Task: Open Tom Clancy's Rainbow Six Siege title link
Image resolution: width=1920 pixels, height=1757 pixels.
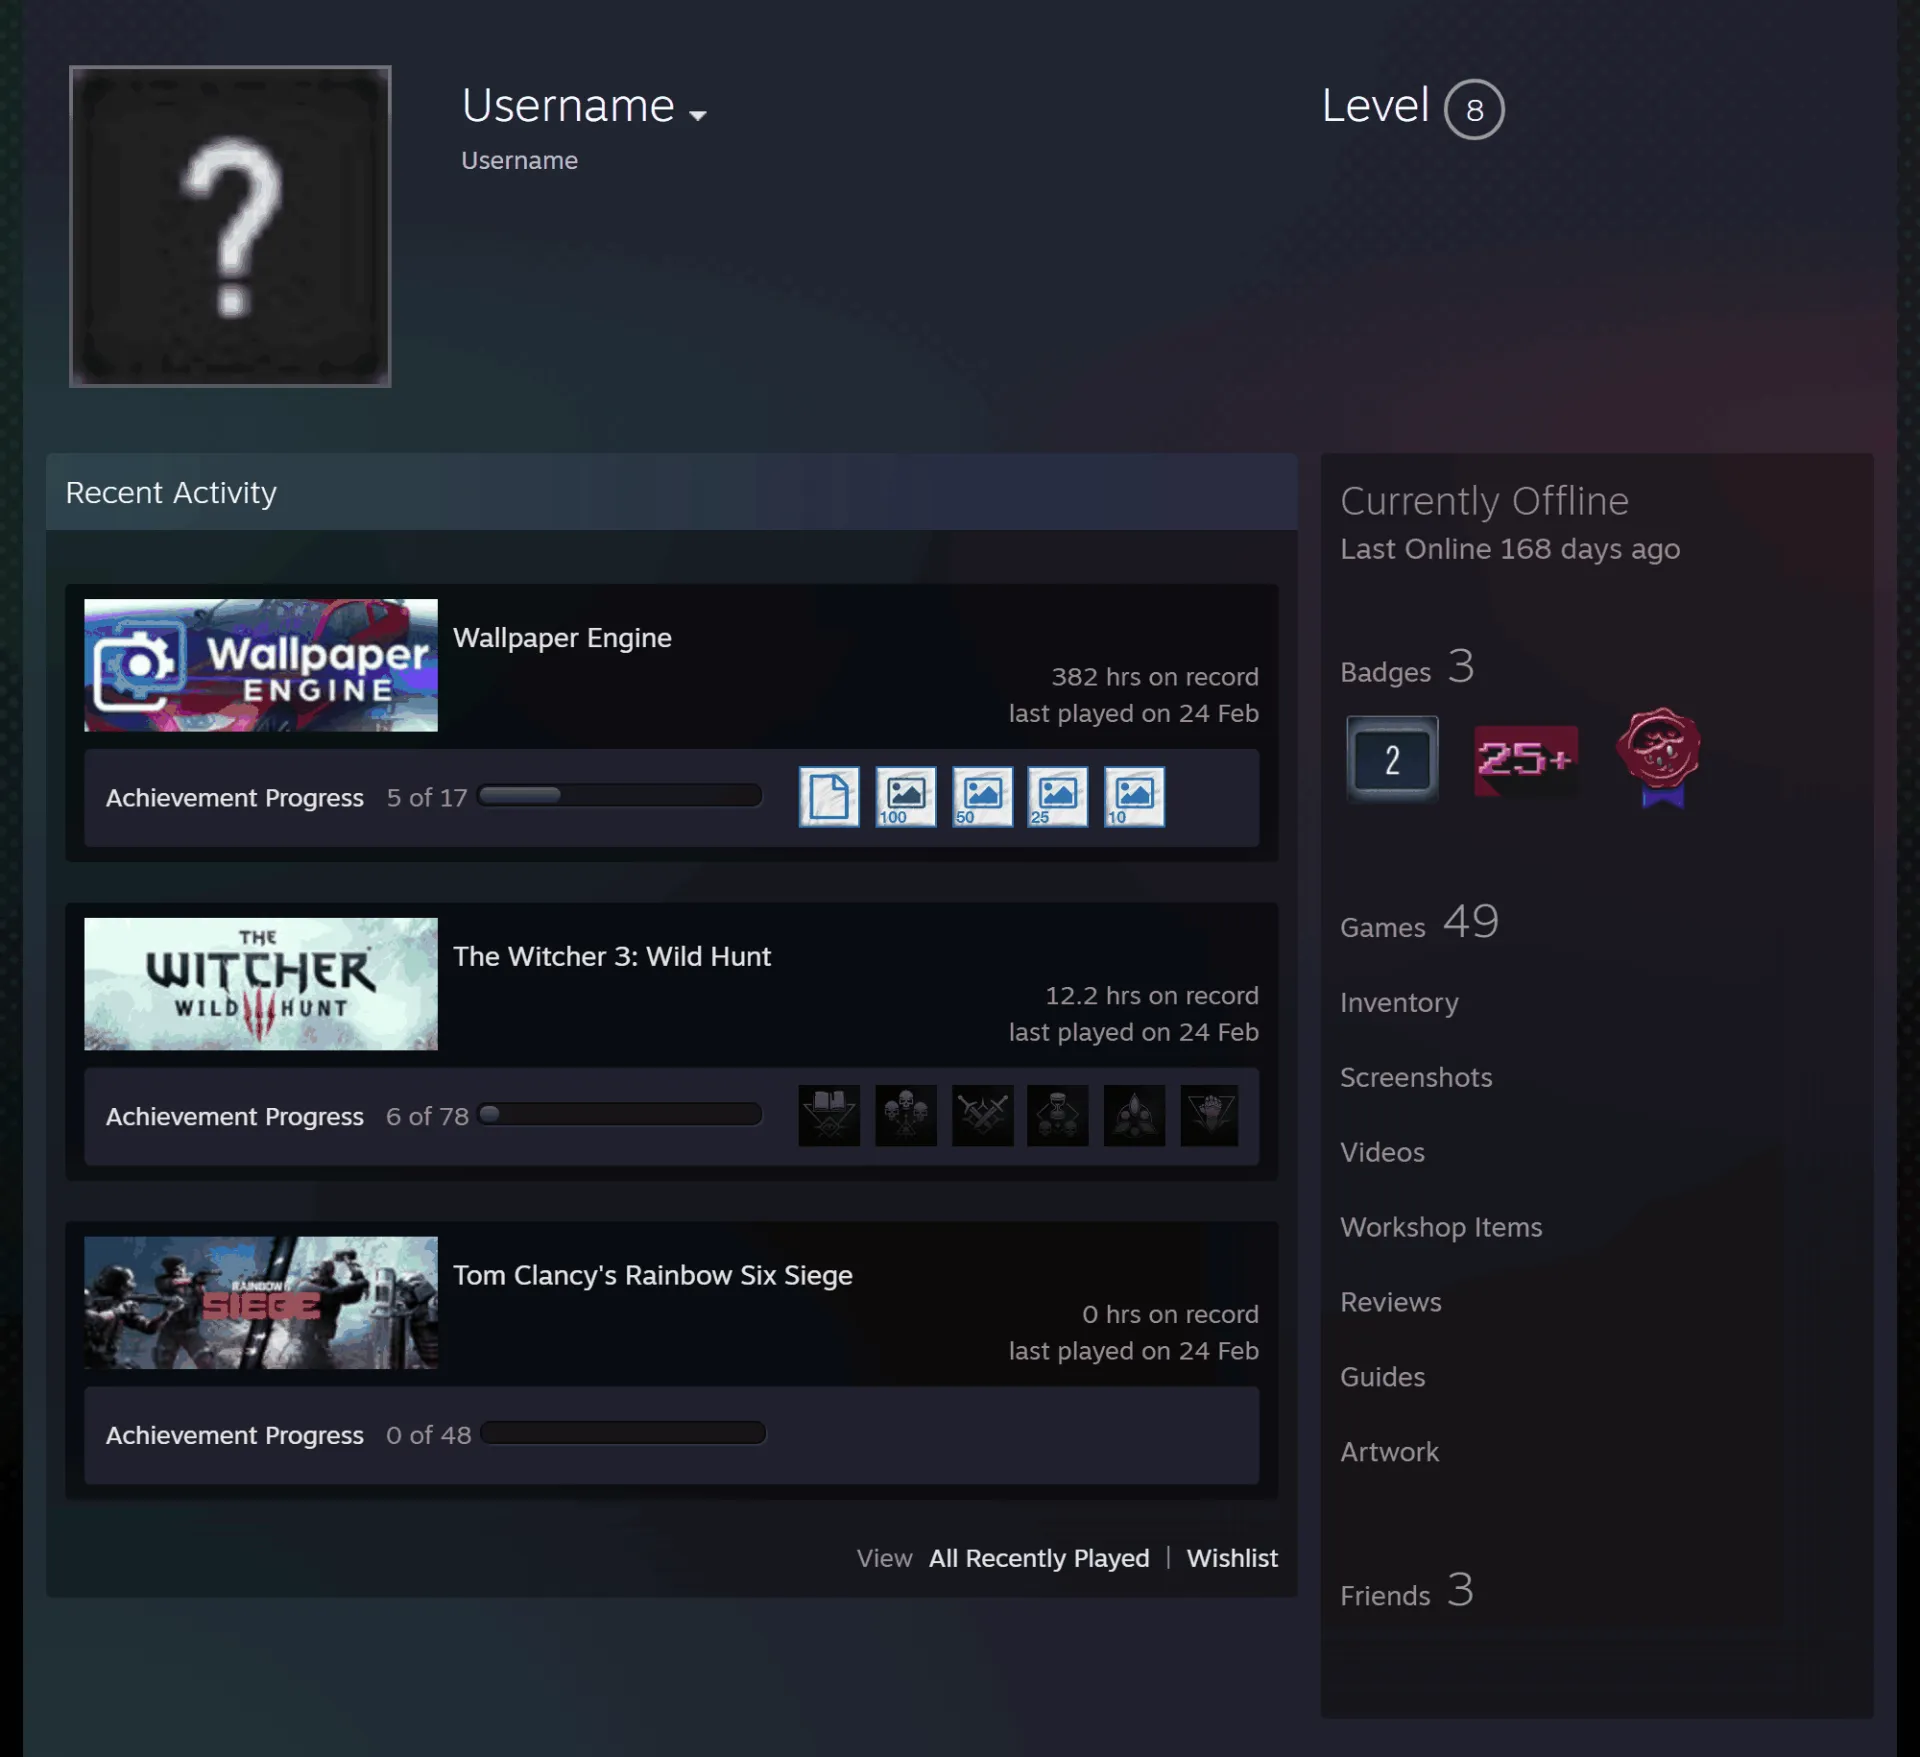Action: pos(653,1276)
